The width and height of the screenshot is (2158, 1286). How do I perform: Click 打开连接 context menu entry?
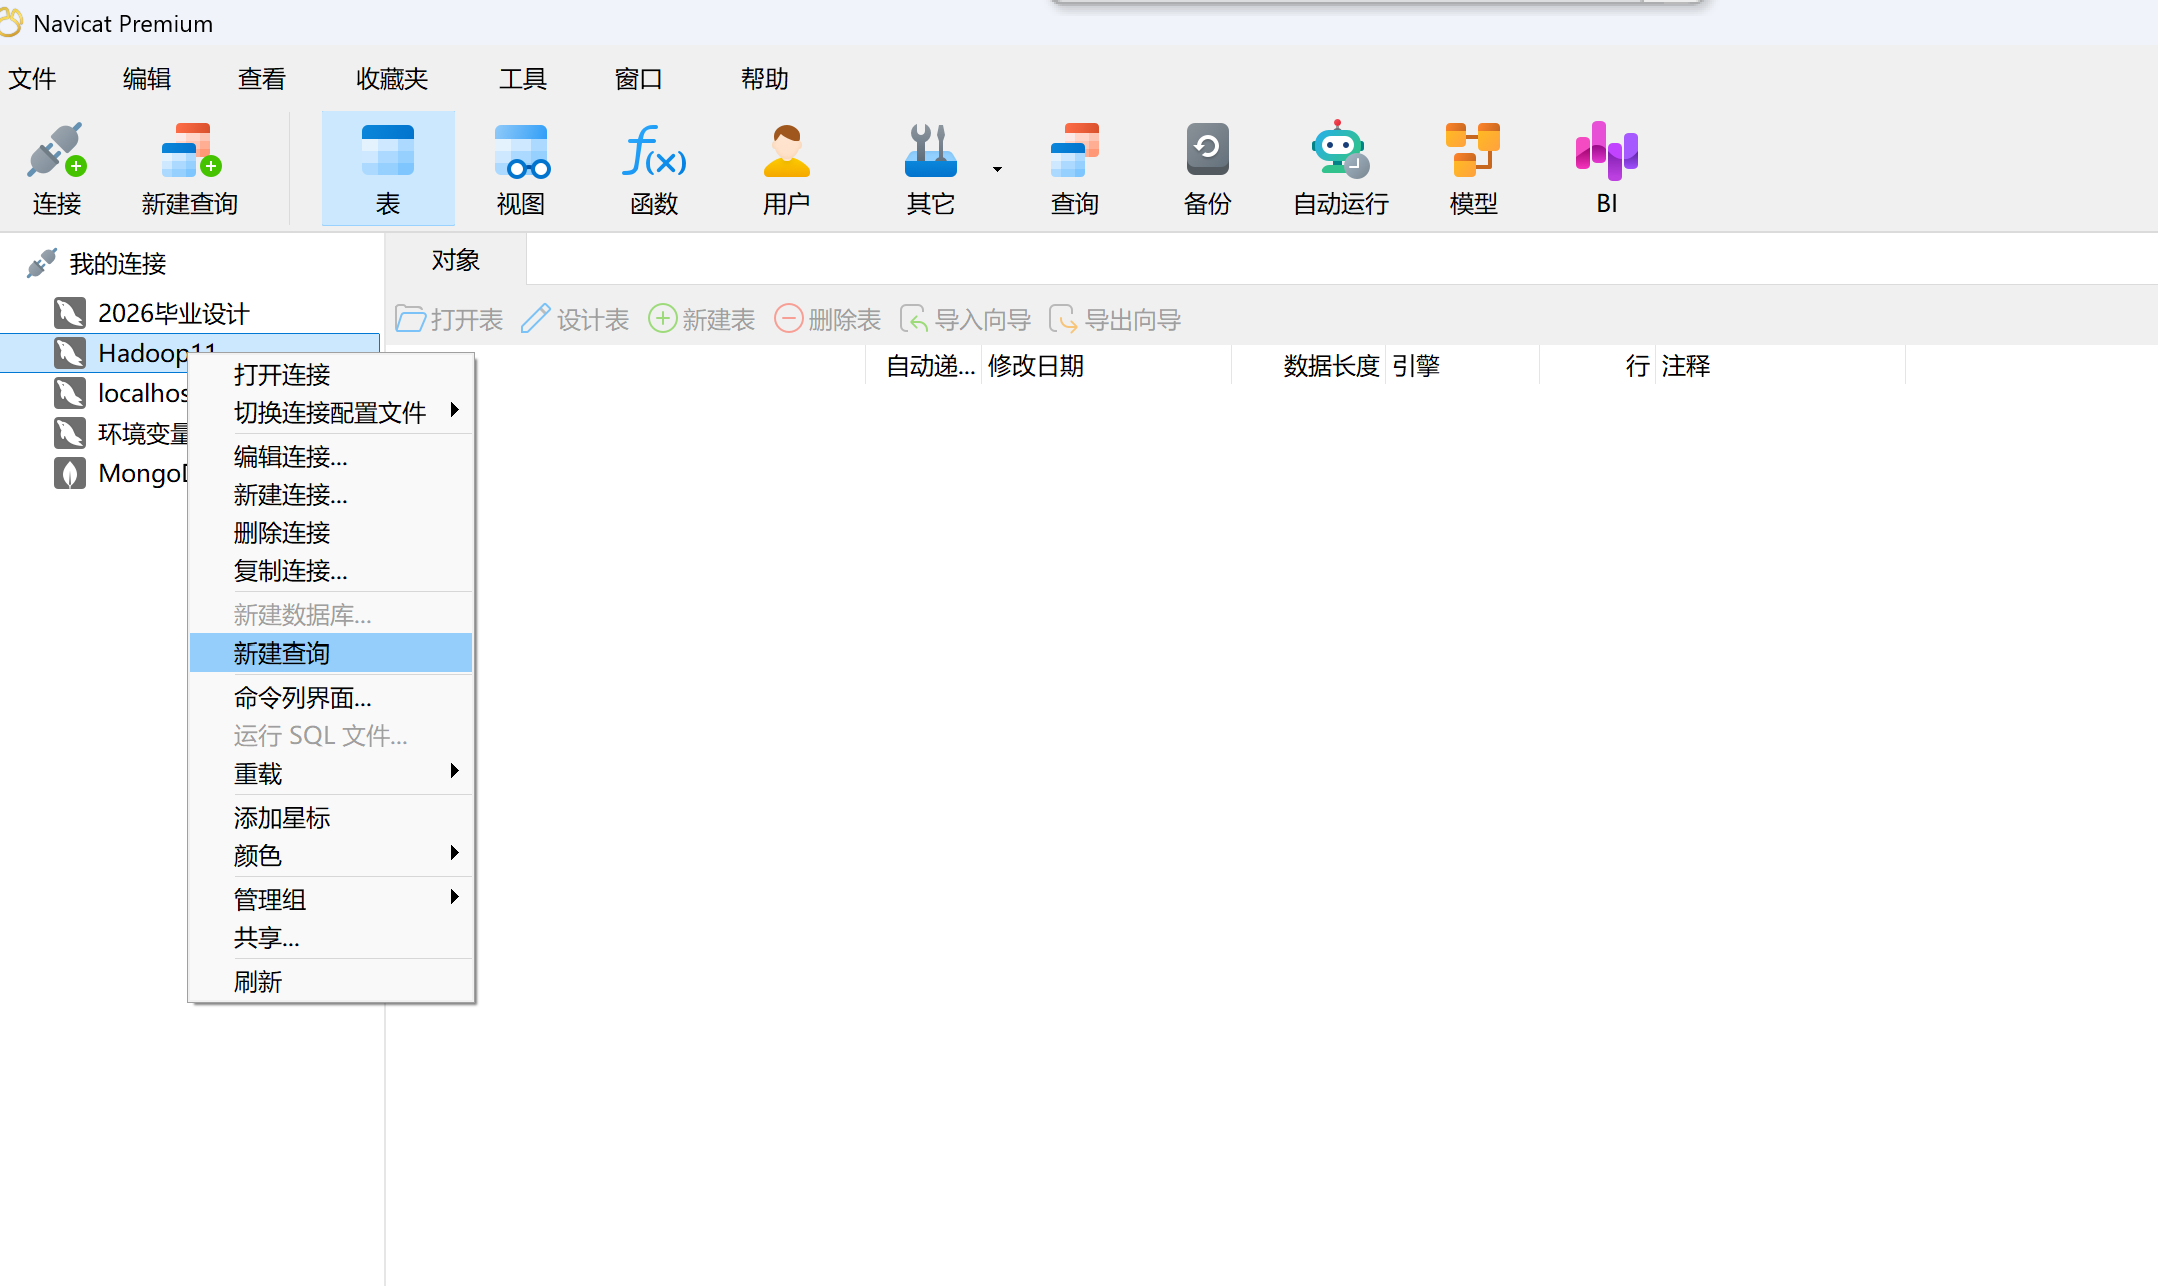pos(282,375)
